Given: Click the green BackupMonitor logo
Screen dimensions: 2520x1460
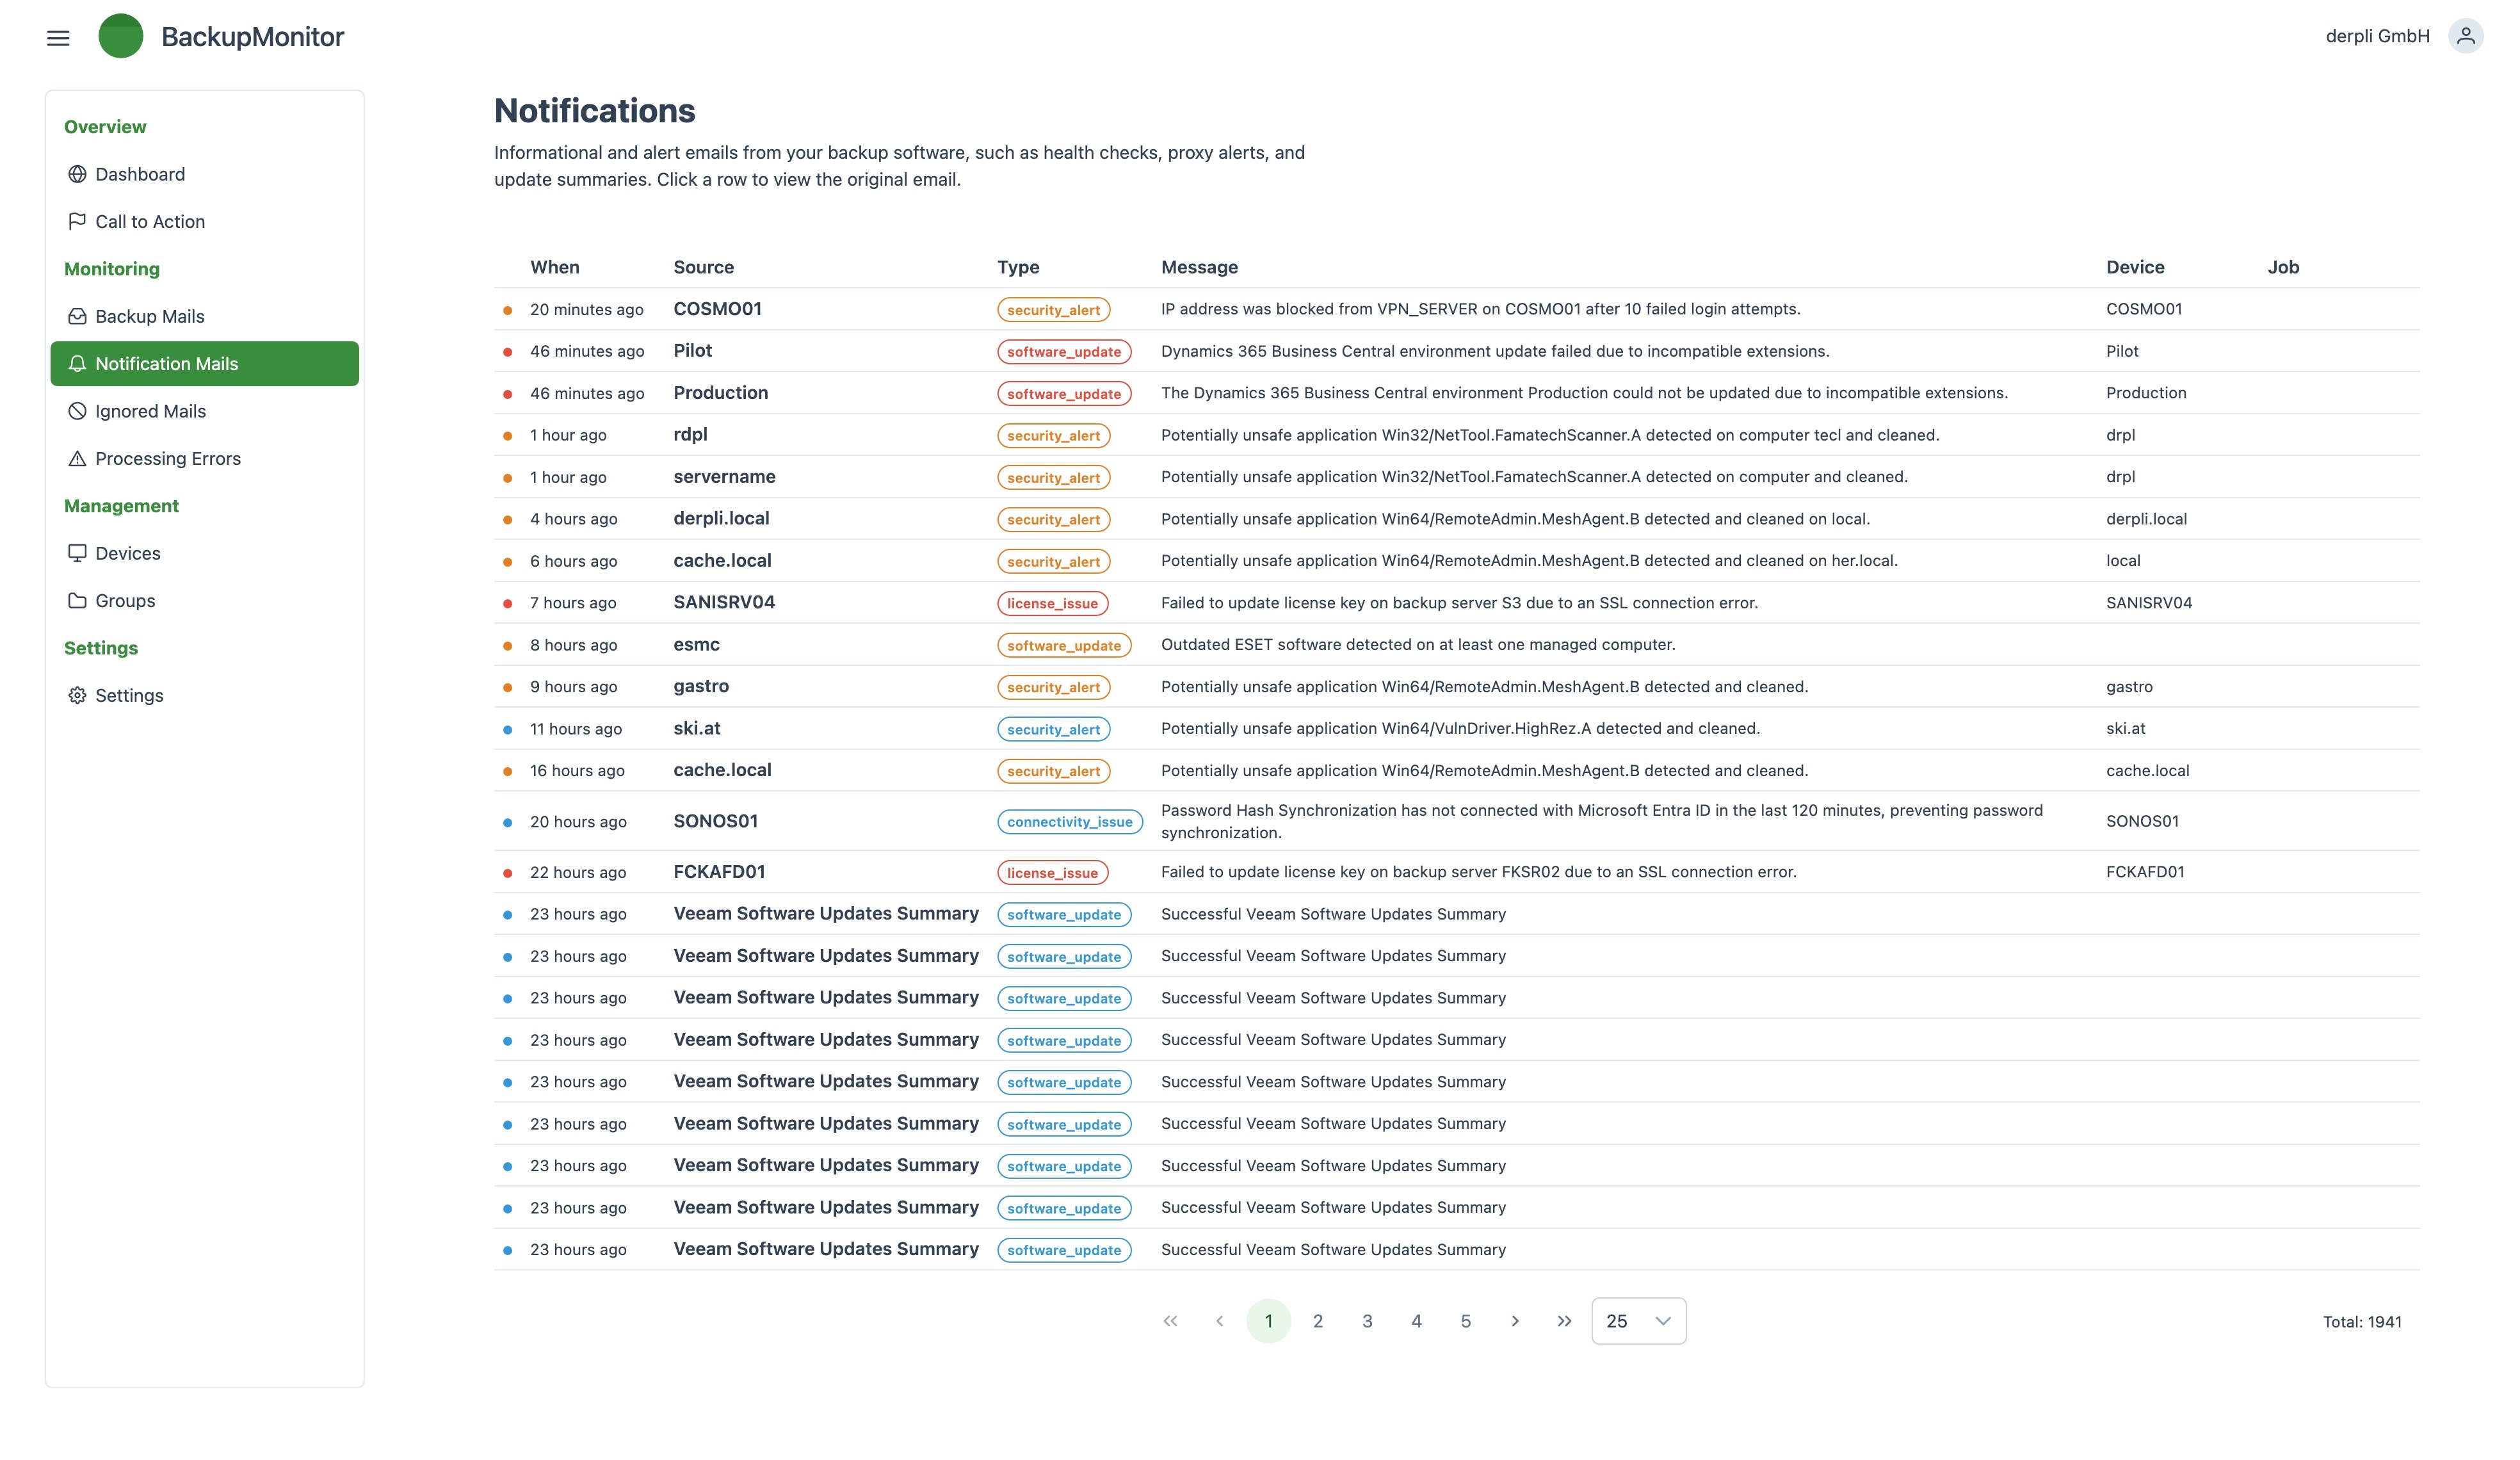Looking at the screenshot, I should [x=121, y=36].
